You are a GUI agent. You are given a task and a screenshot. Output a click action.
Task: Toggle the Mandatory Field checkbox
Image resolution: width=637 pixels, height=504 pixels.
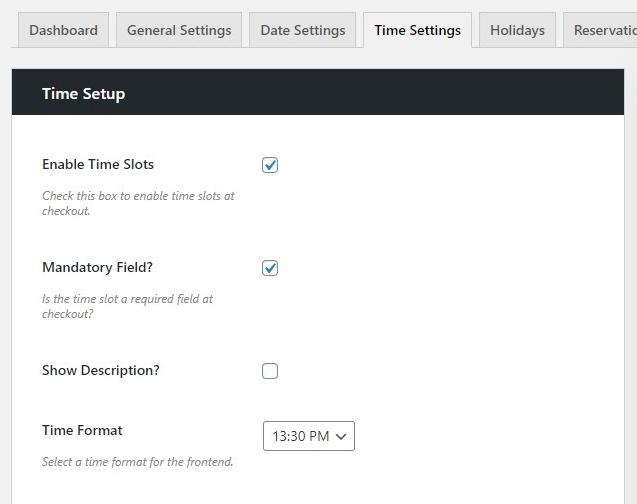[x=270, y=268]
